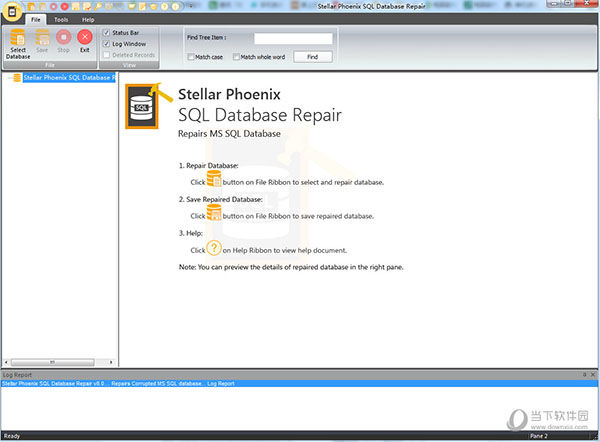Click the Select Database ribbon button
Screen dimensions: 600x442
(x=18, y=44)
